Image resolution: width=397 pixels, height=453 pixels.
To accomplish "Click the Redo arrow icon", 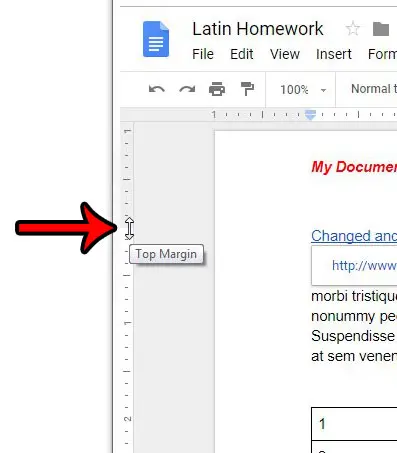I will 187,89.
